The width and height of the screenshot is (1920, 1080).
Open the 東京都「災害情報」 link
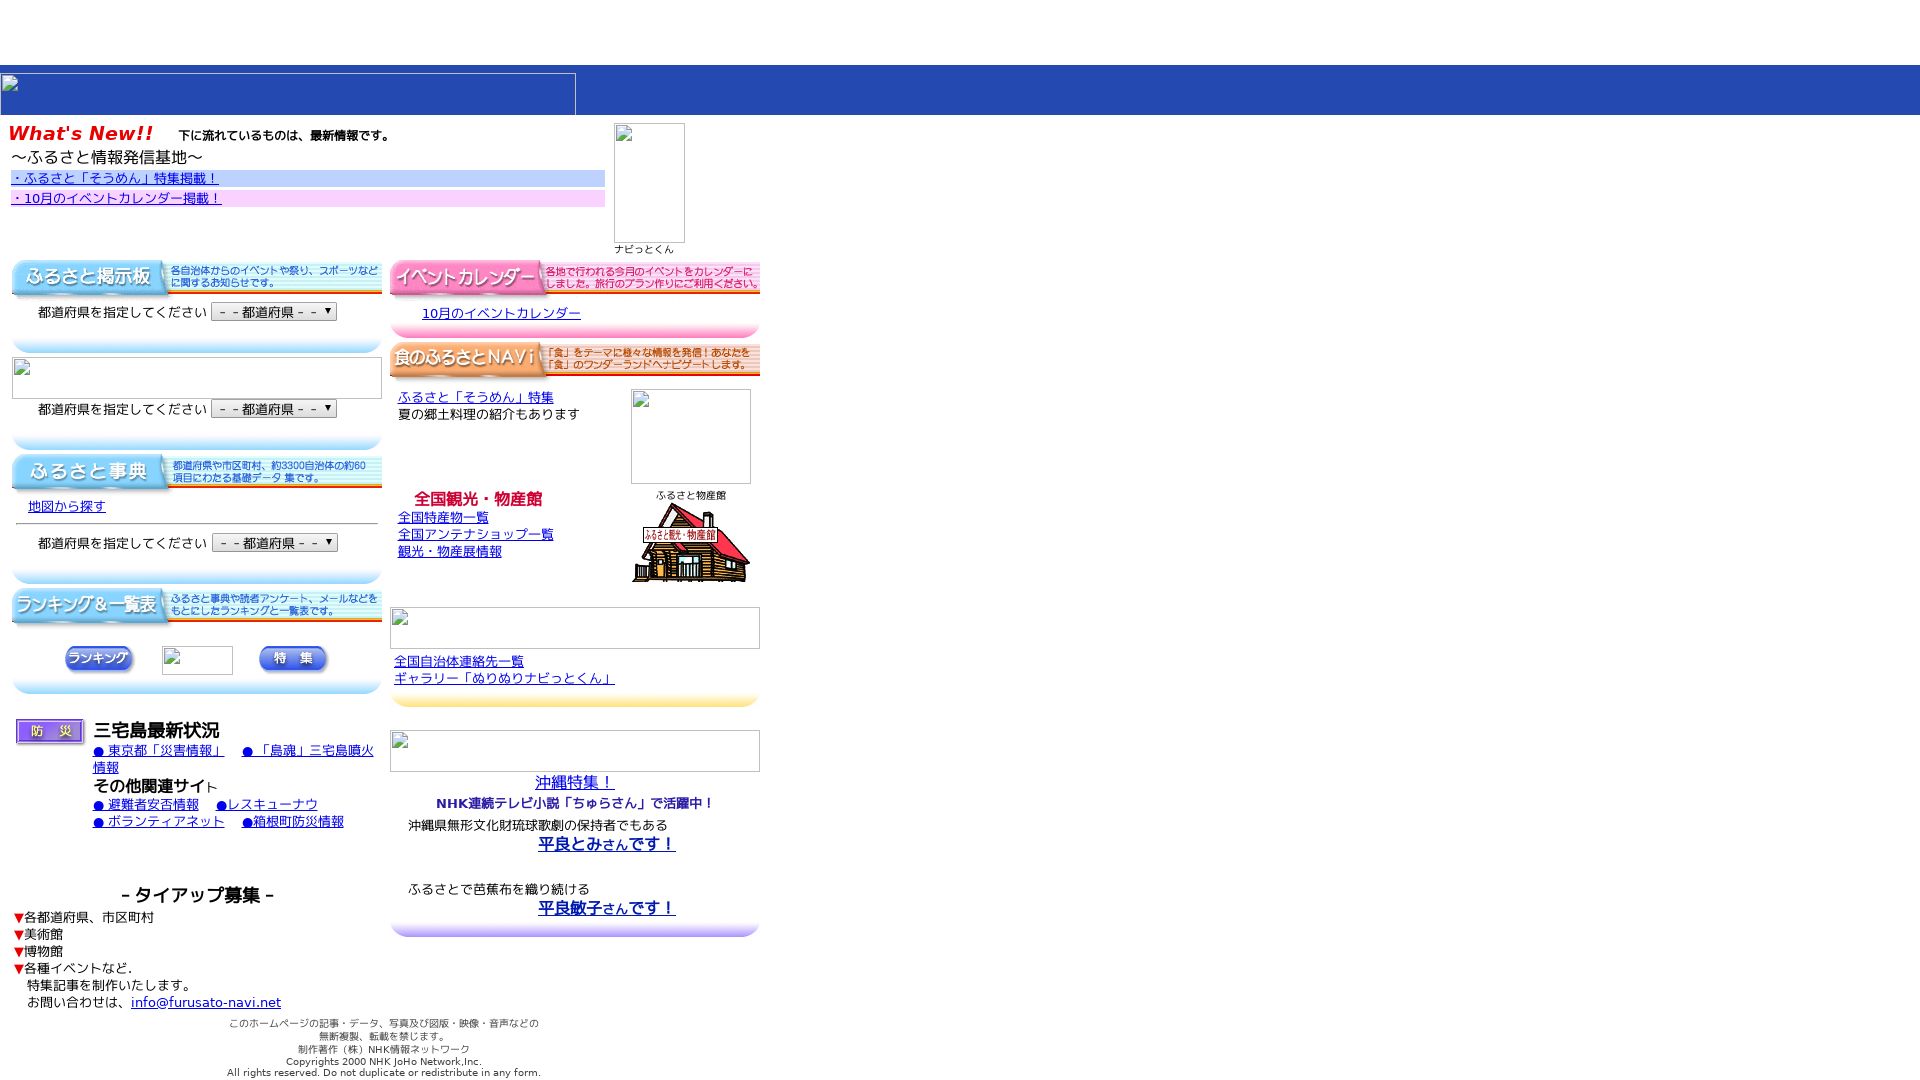[158, 750]
